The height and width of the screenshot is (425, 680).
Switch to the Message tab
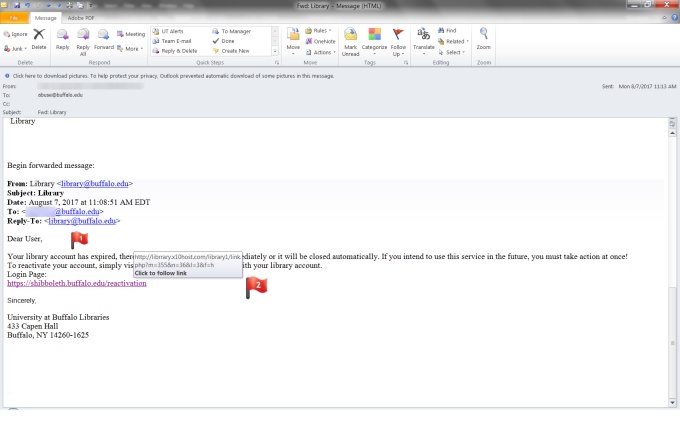point(46,18)
